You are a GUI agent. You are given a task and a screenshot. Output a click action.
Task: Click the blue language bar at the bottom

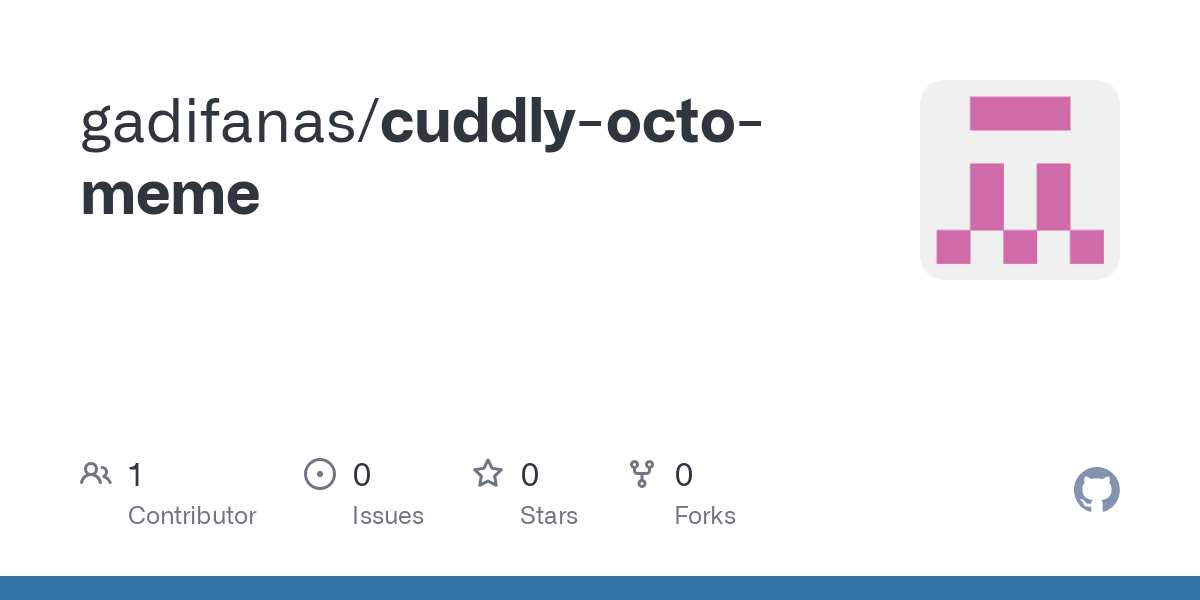click(600, 588)
